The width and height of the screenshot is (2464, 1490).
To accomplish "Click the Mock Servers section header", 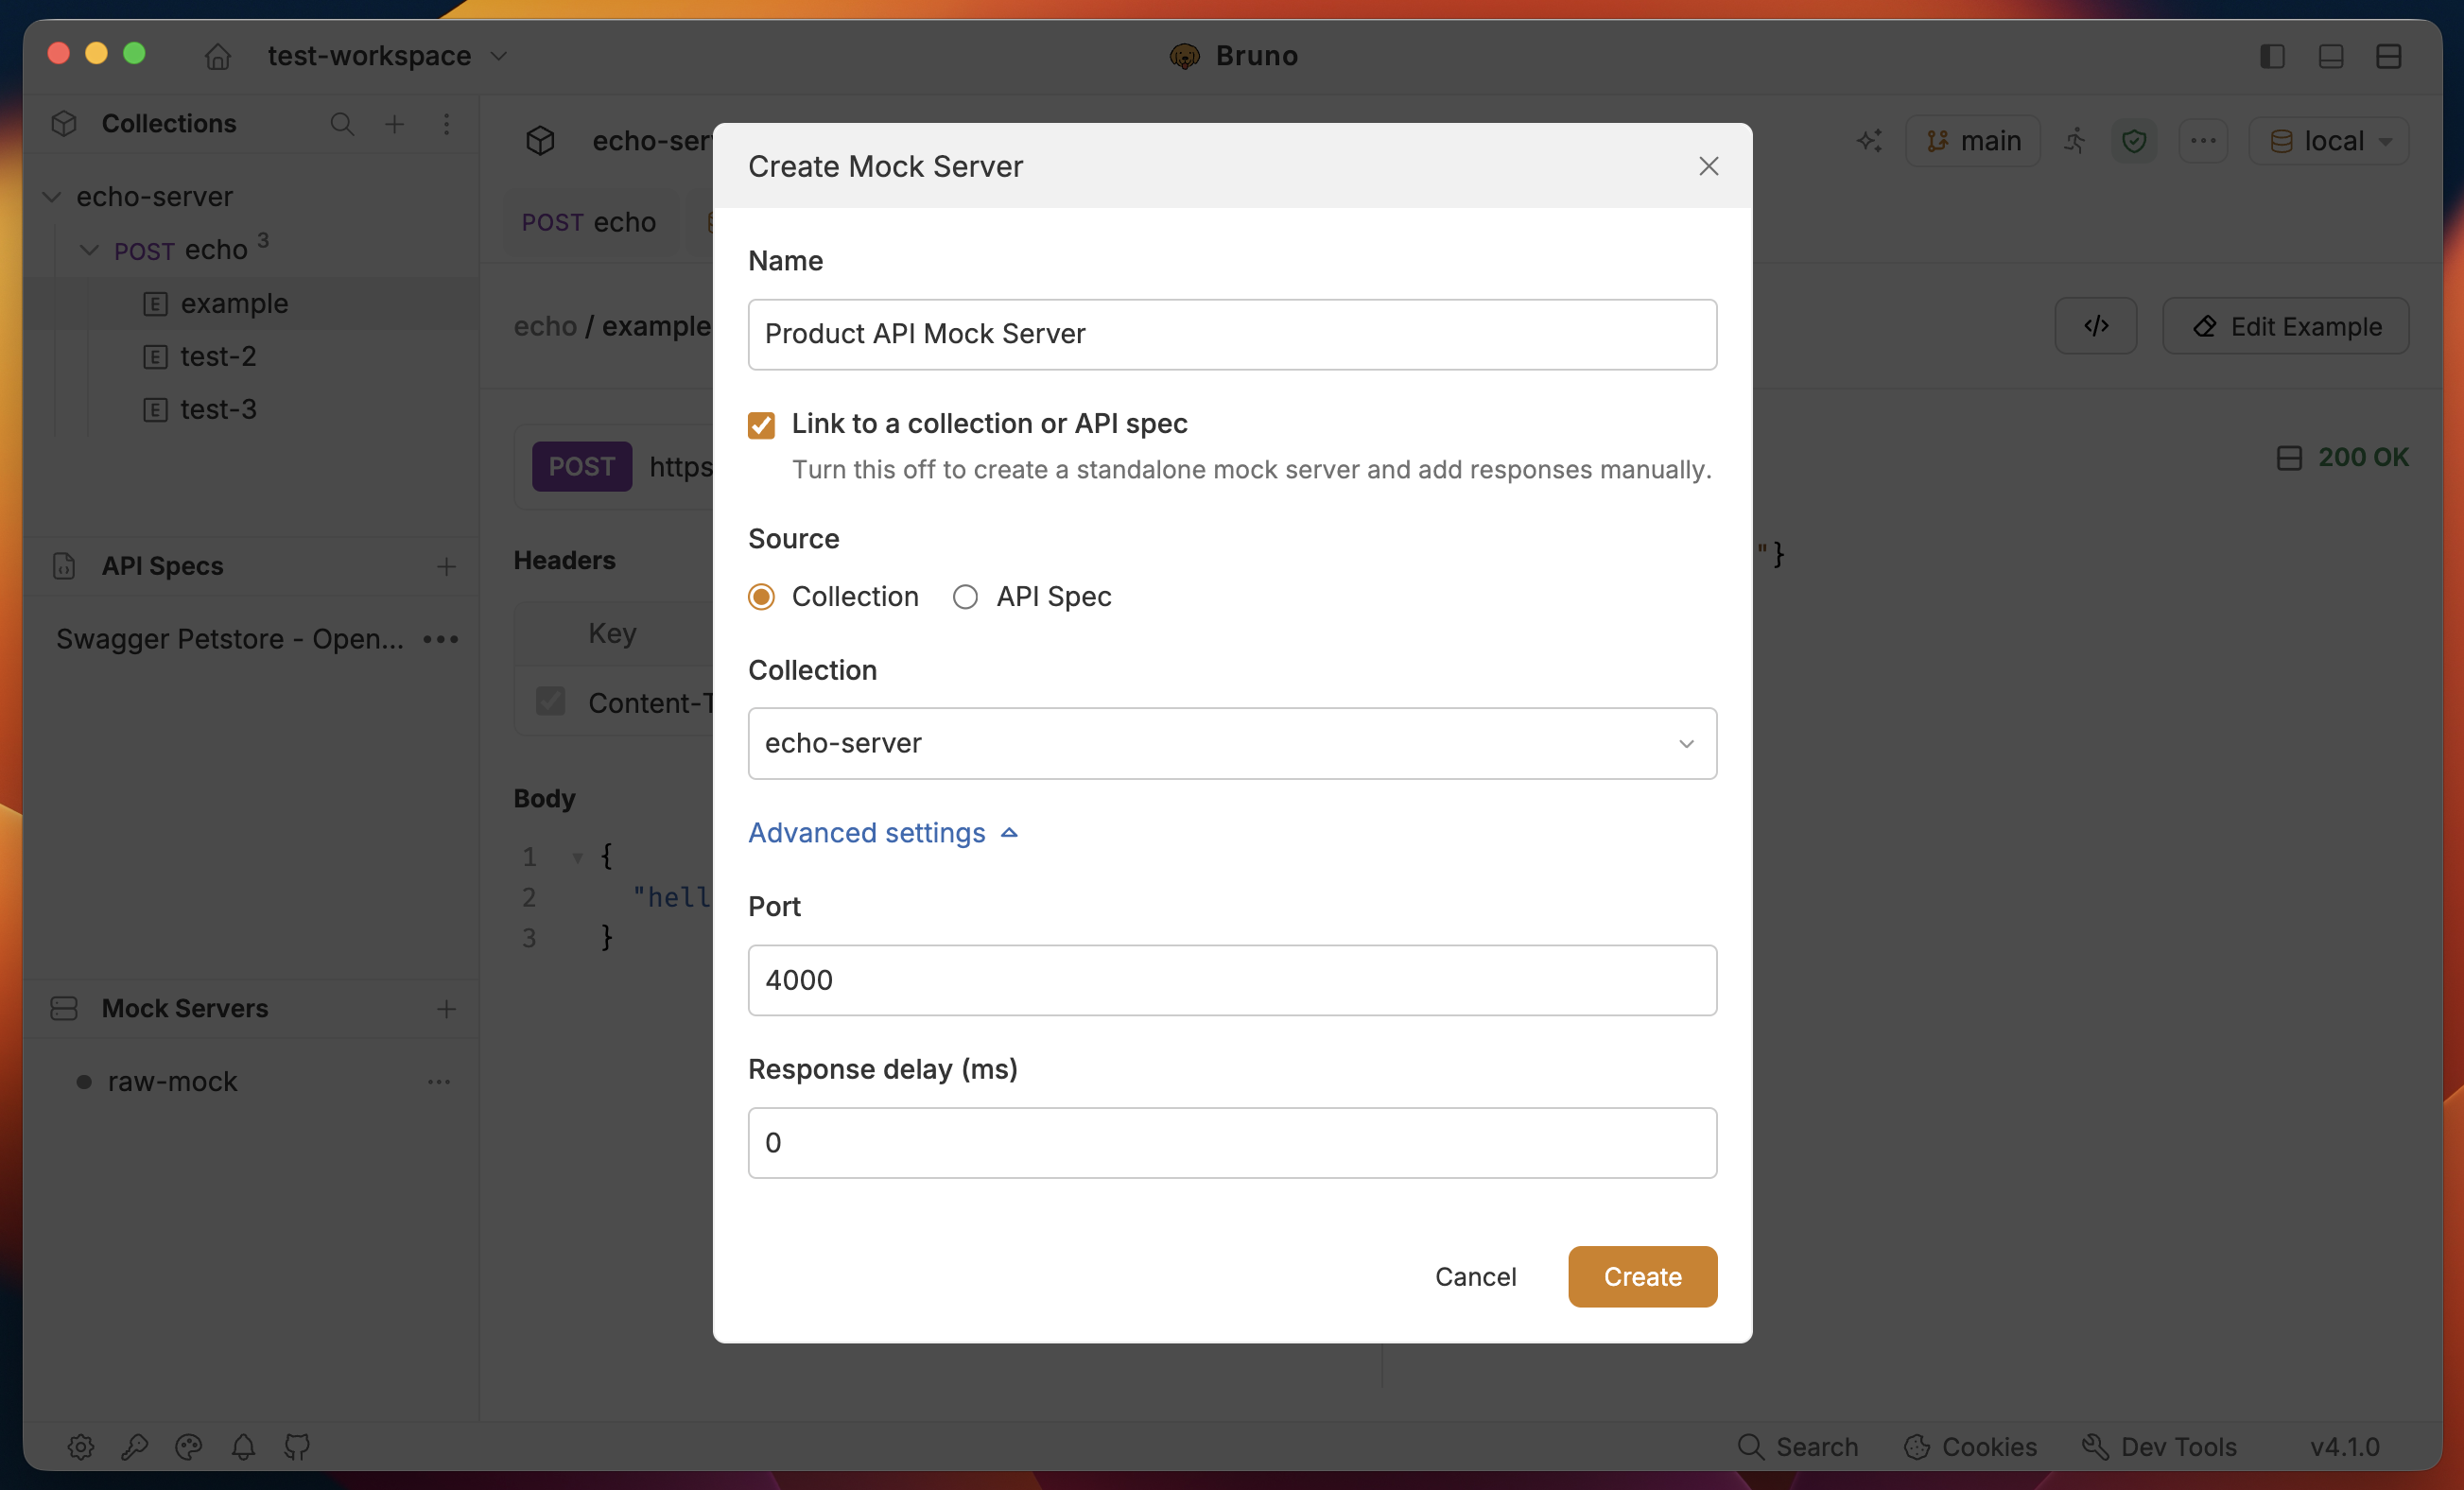I will tap(185, 1009).
